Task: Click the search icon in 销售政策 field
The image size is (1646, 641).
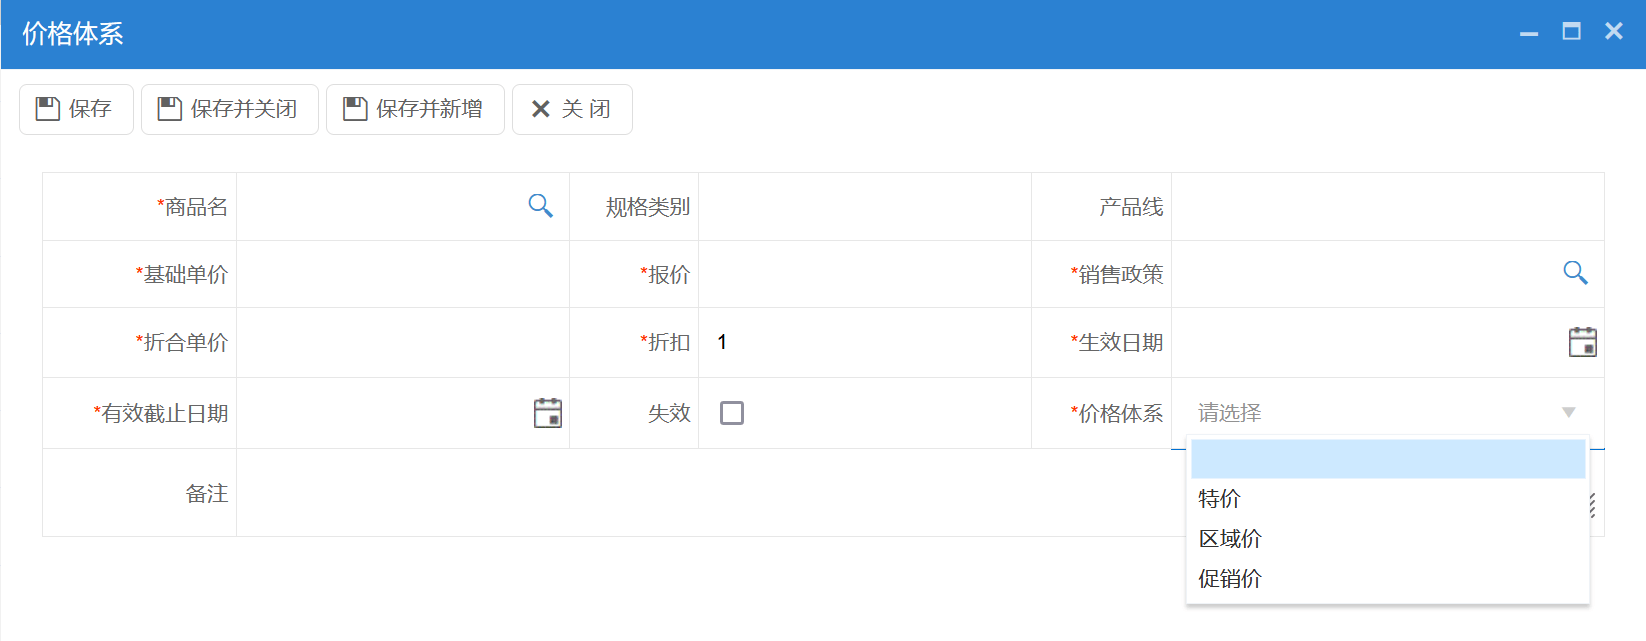Action: 1575,273
